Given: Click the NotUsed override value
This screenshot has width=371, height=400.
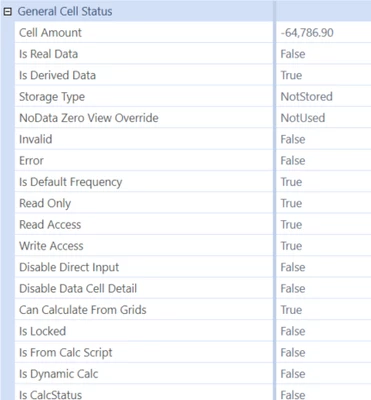Looking at the screenshot, I should [x=303, y=118].
